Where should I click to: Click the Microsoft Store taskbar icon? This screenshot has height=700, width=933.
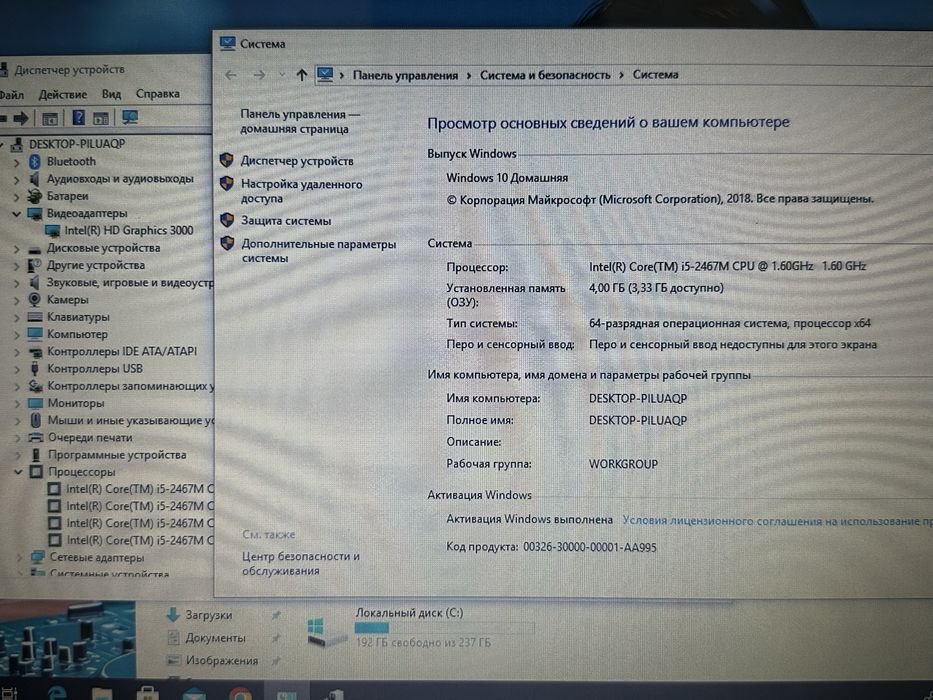148,694
